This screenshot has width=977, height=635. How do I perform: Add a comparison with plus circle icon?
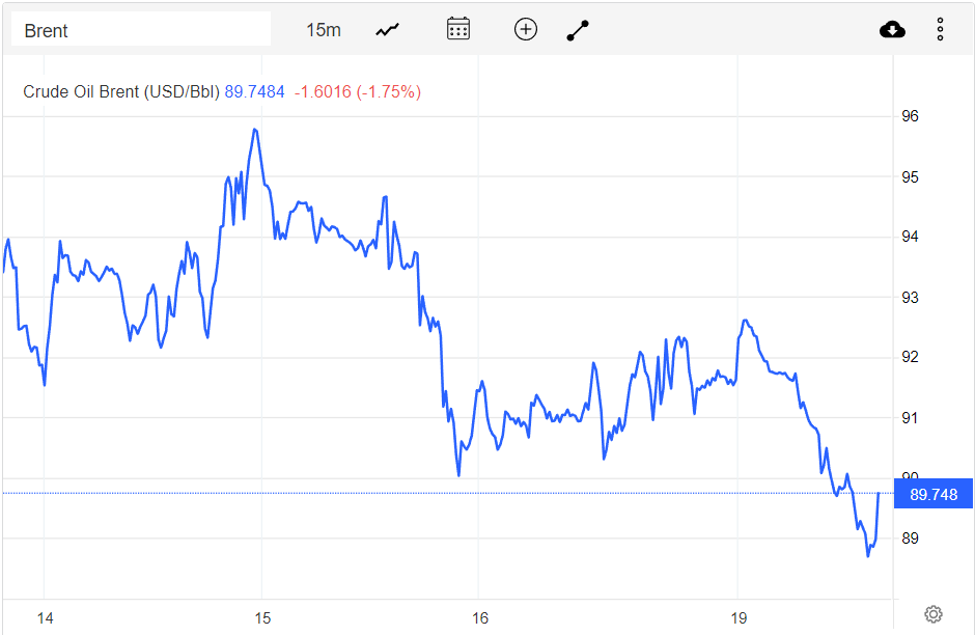(x=526, y=29)
